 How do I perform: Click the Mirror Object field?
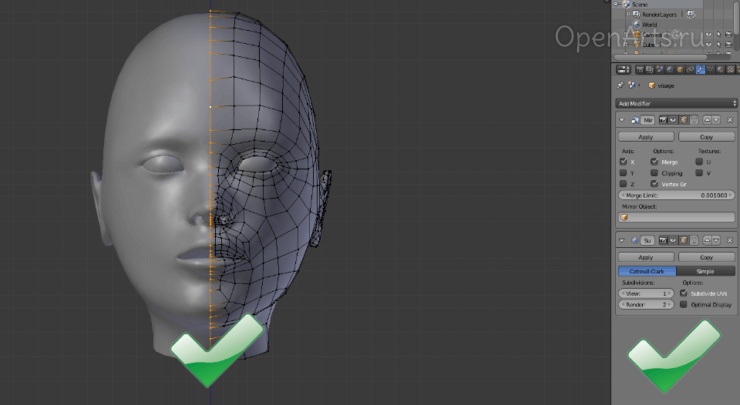675,216
